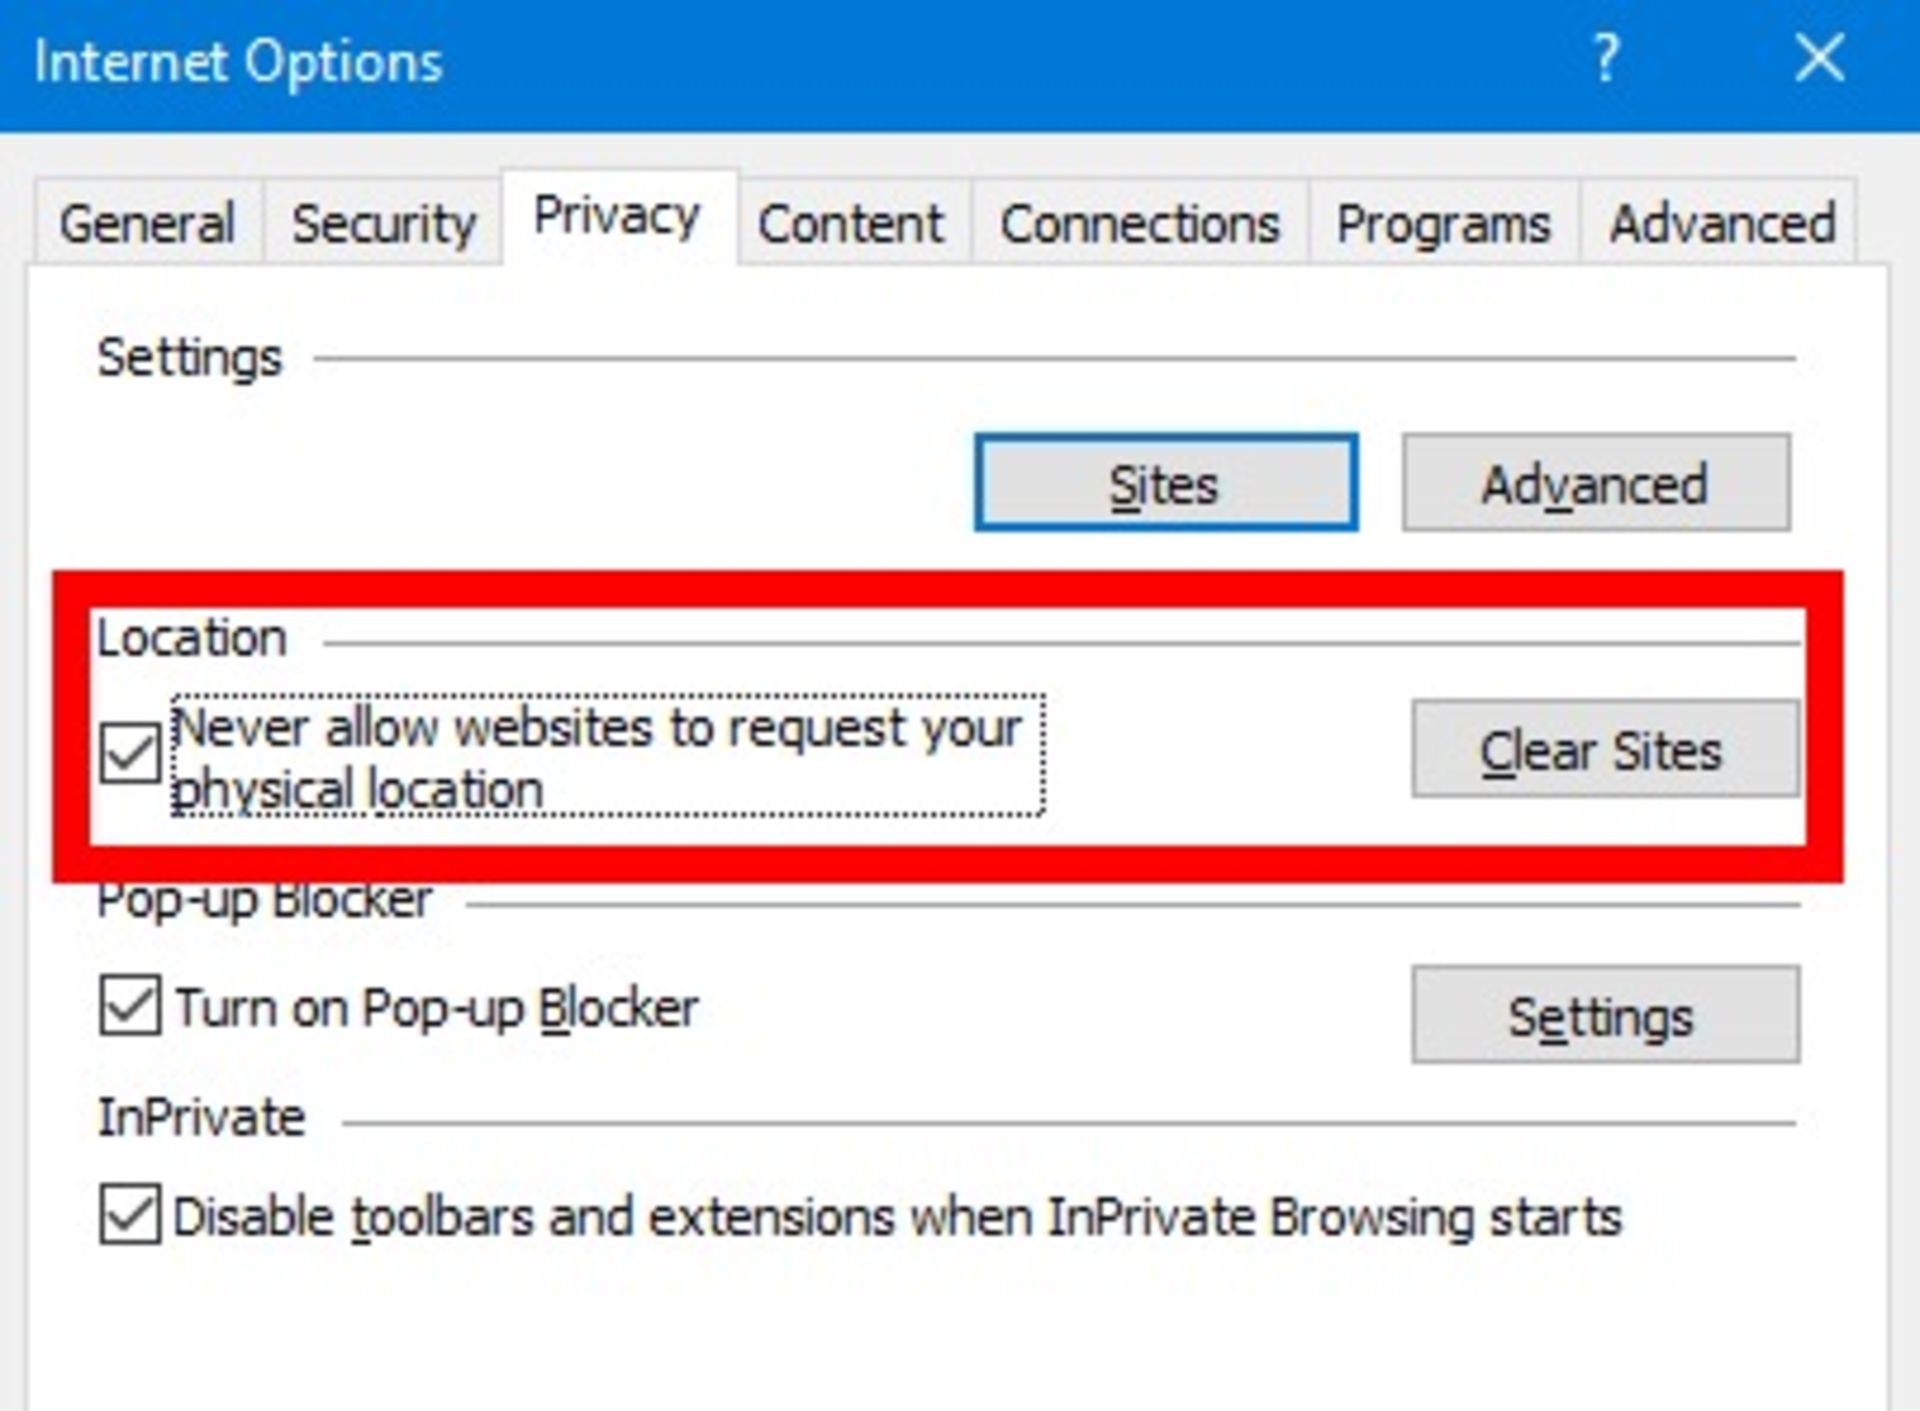Toggle the Turn on Pop-up Blocker checkbox
Image resolution: width=1920 pixels, height=1411 pixels.
pos(130,1005)
